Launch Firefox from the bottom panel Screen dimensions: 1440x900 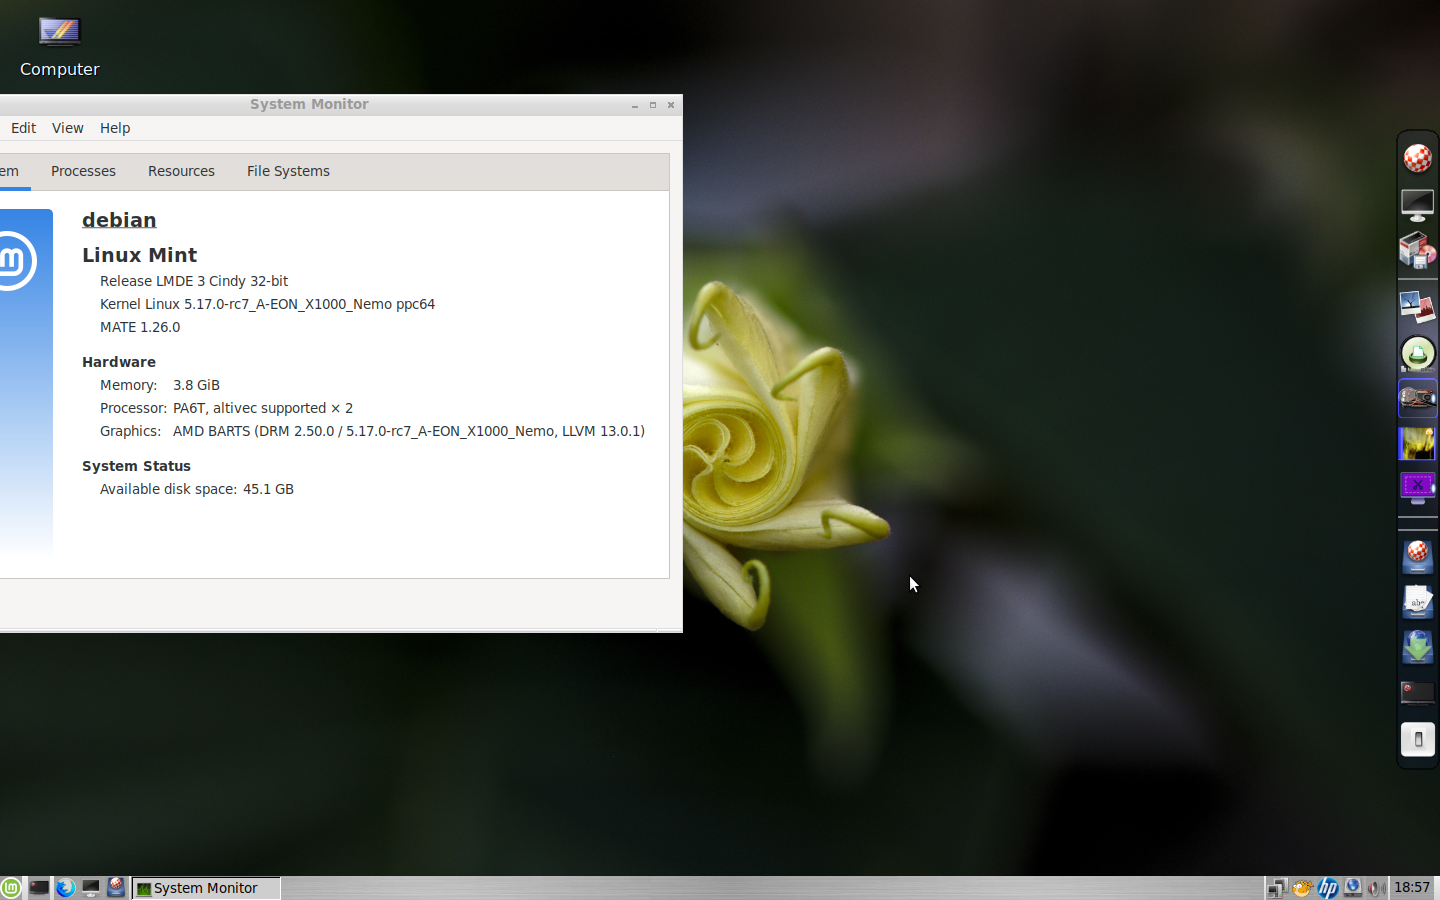65,888
